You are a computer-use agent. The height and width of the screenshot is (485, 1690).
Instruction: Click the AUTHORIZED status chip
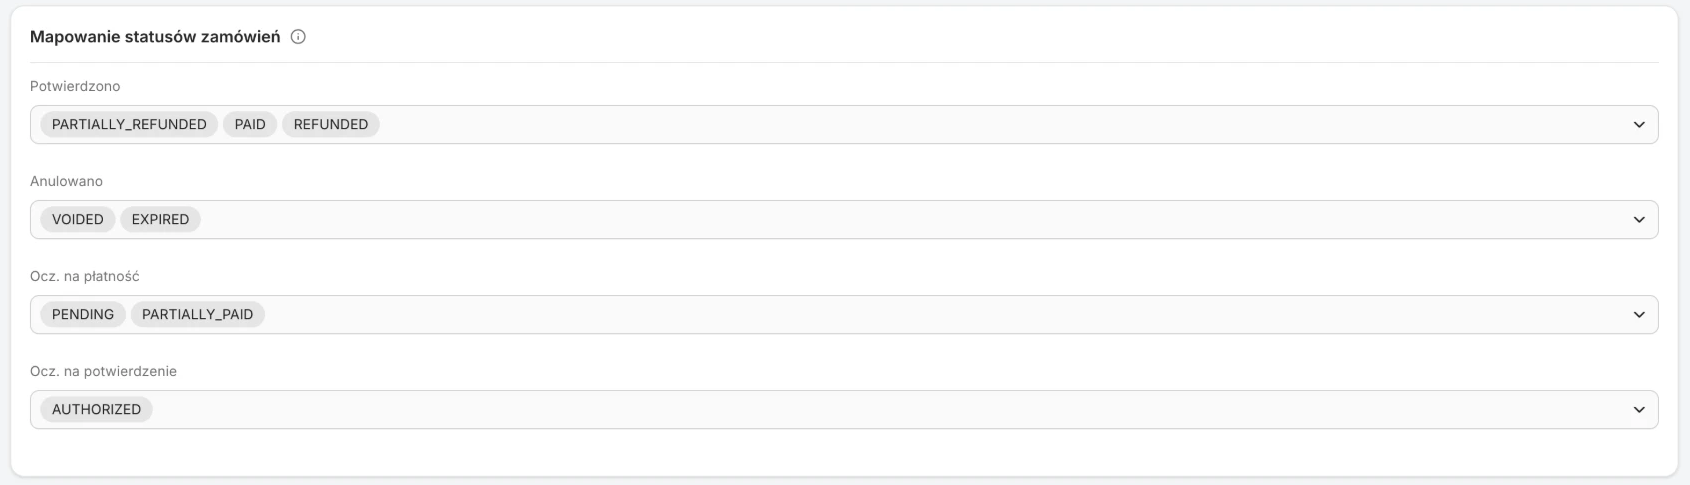pos(96,410)
